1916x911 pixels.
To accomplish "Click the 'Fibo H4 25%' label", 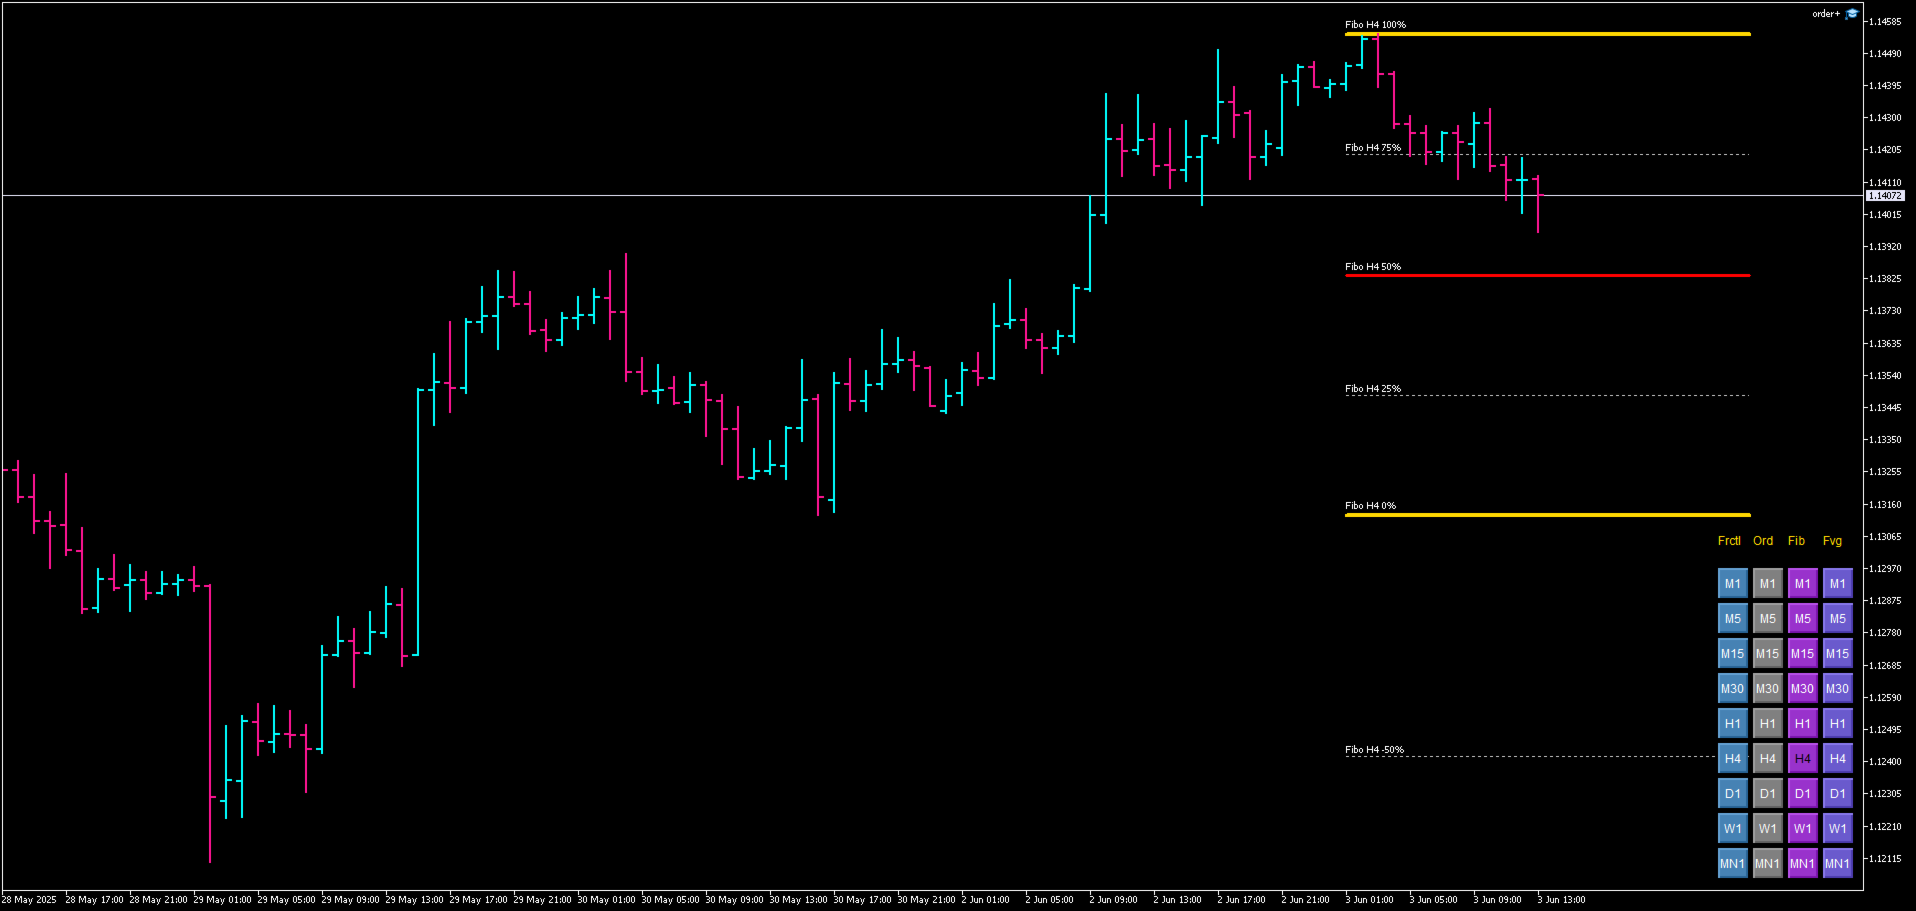I will click(x=1373, y=389).
